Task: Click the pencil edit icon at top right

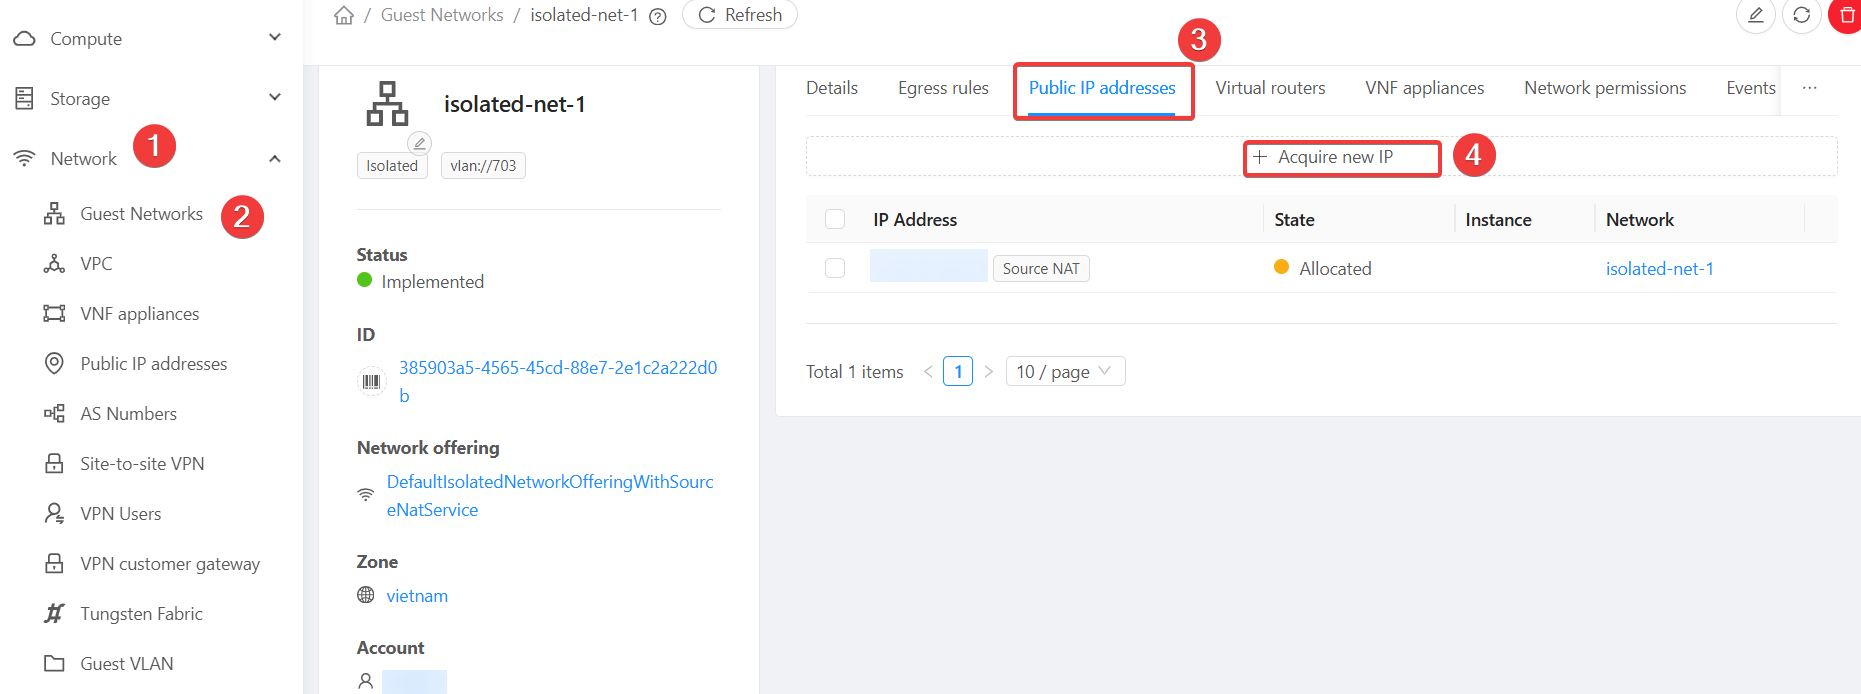Action: pos(1755,15)
